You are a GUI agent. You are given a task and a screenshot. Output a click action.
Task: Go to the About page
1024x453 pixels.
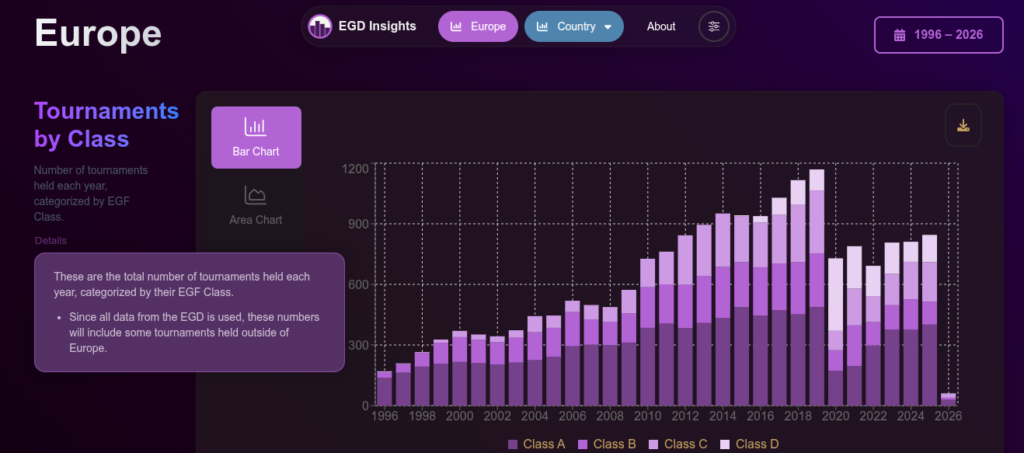tap(661, 26)
